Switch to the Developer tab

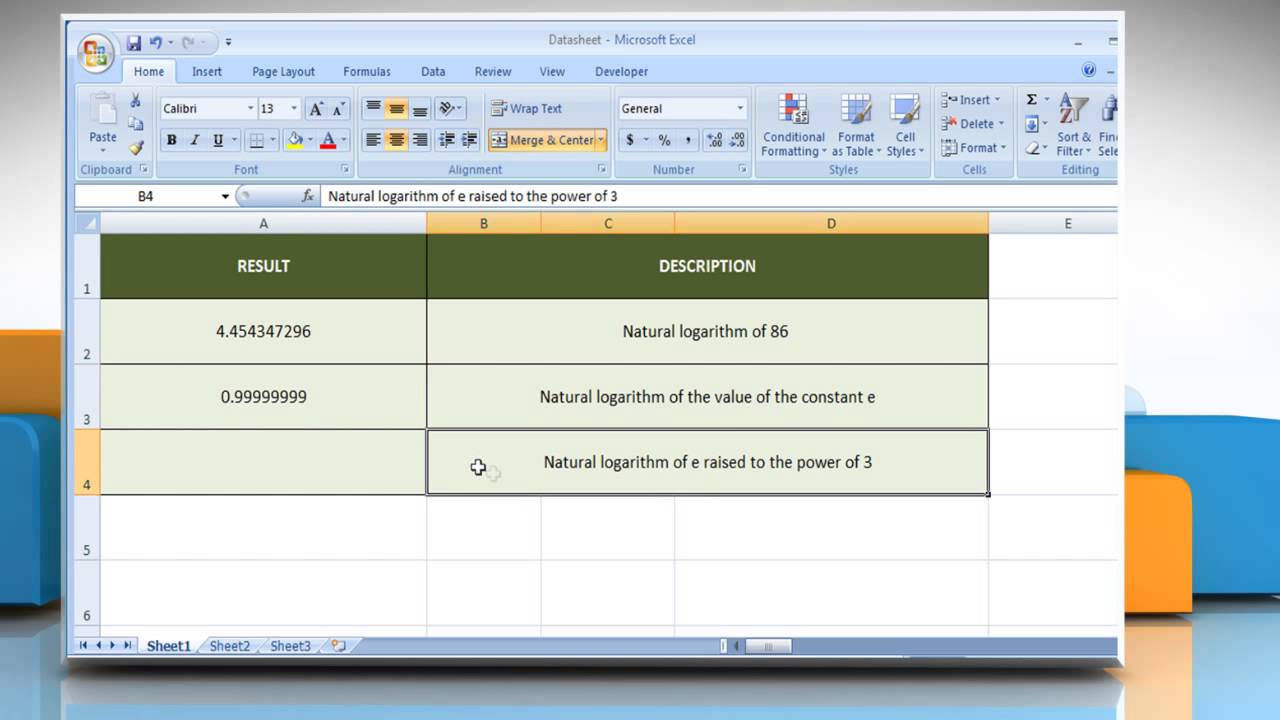621,71
